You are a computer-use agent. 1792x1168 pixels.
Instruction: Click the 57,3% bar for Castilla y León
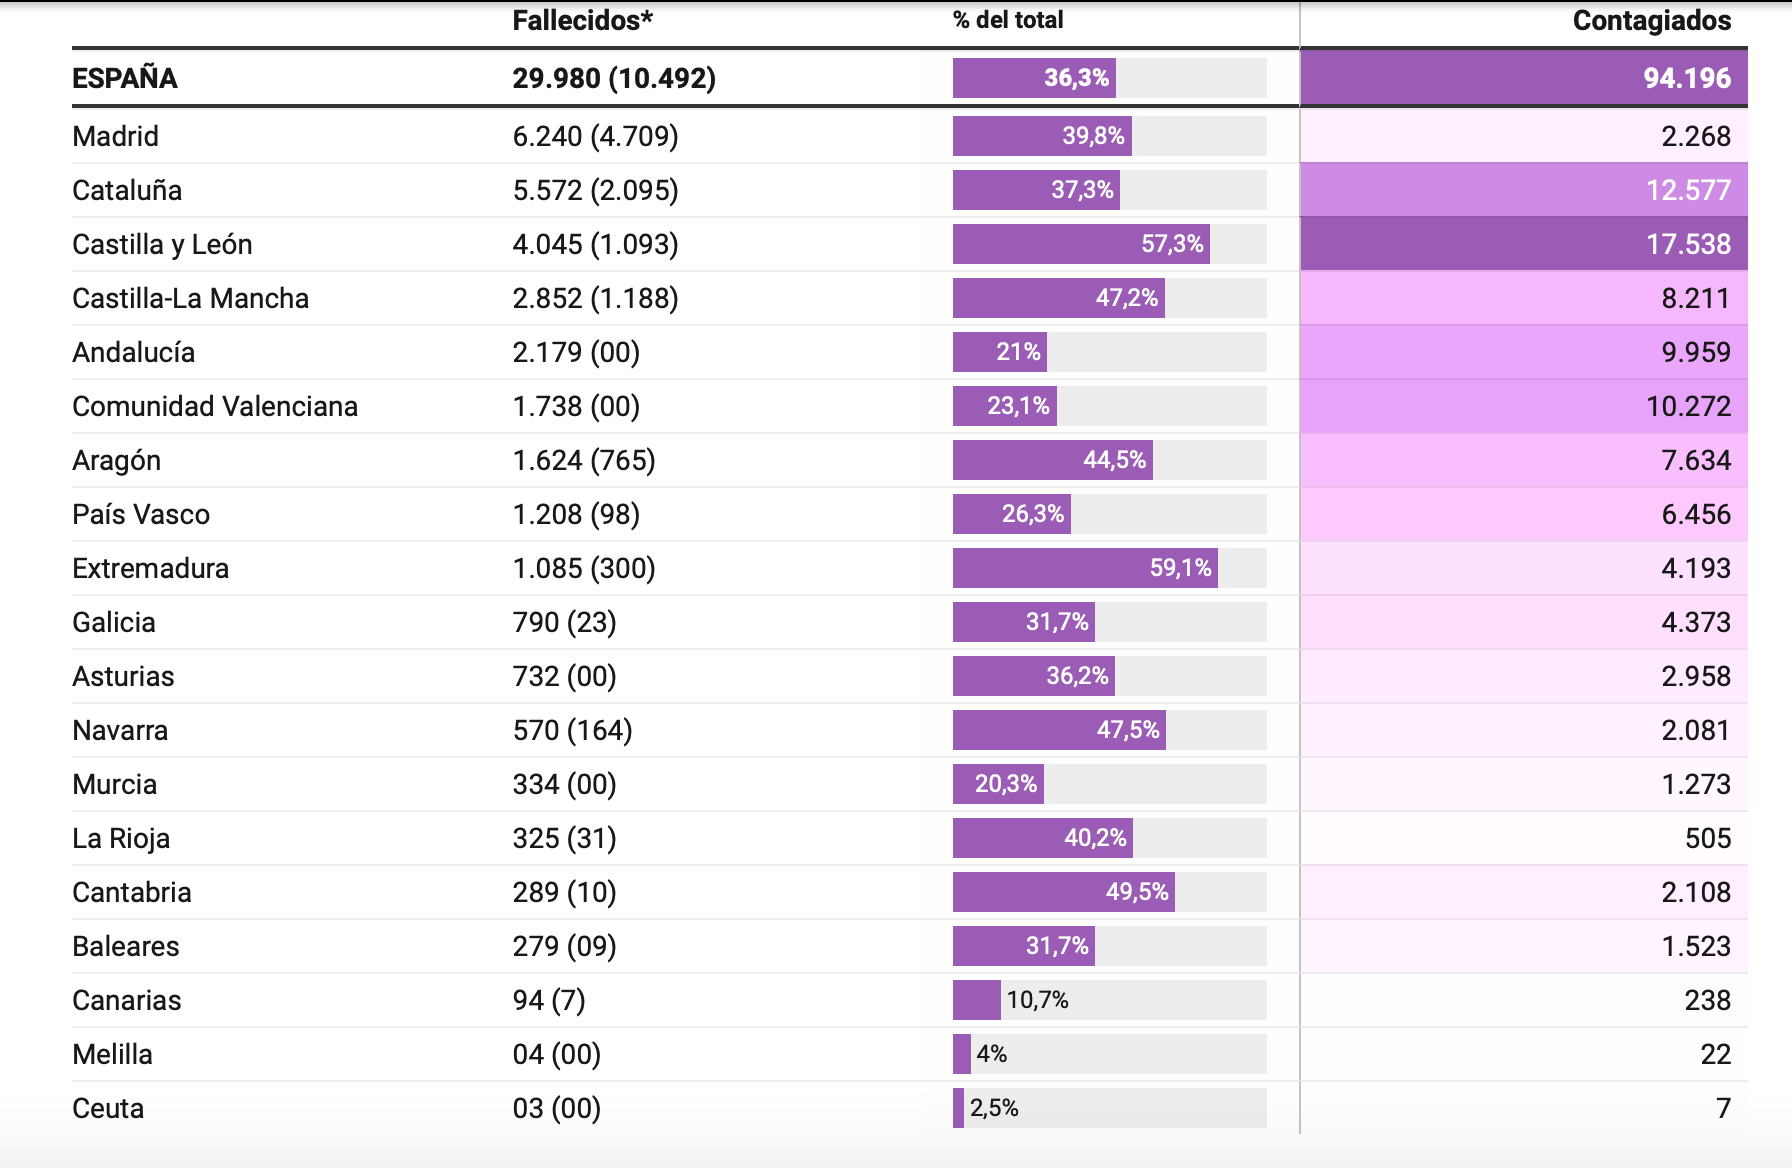1081,244
